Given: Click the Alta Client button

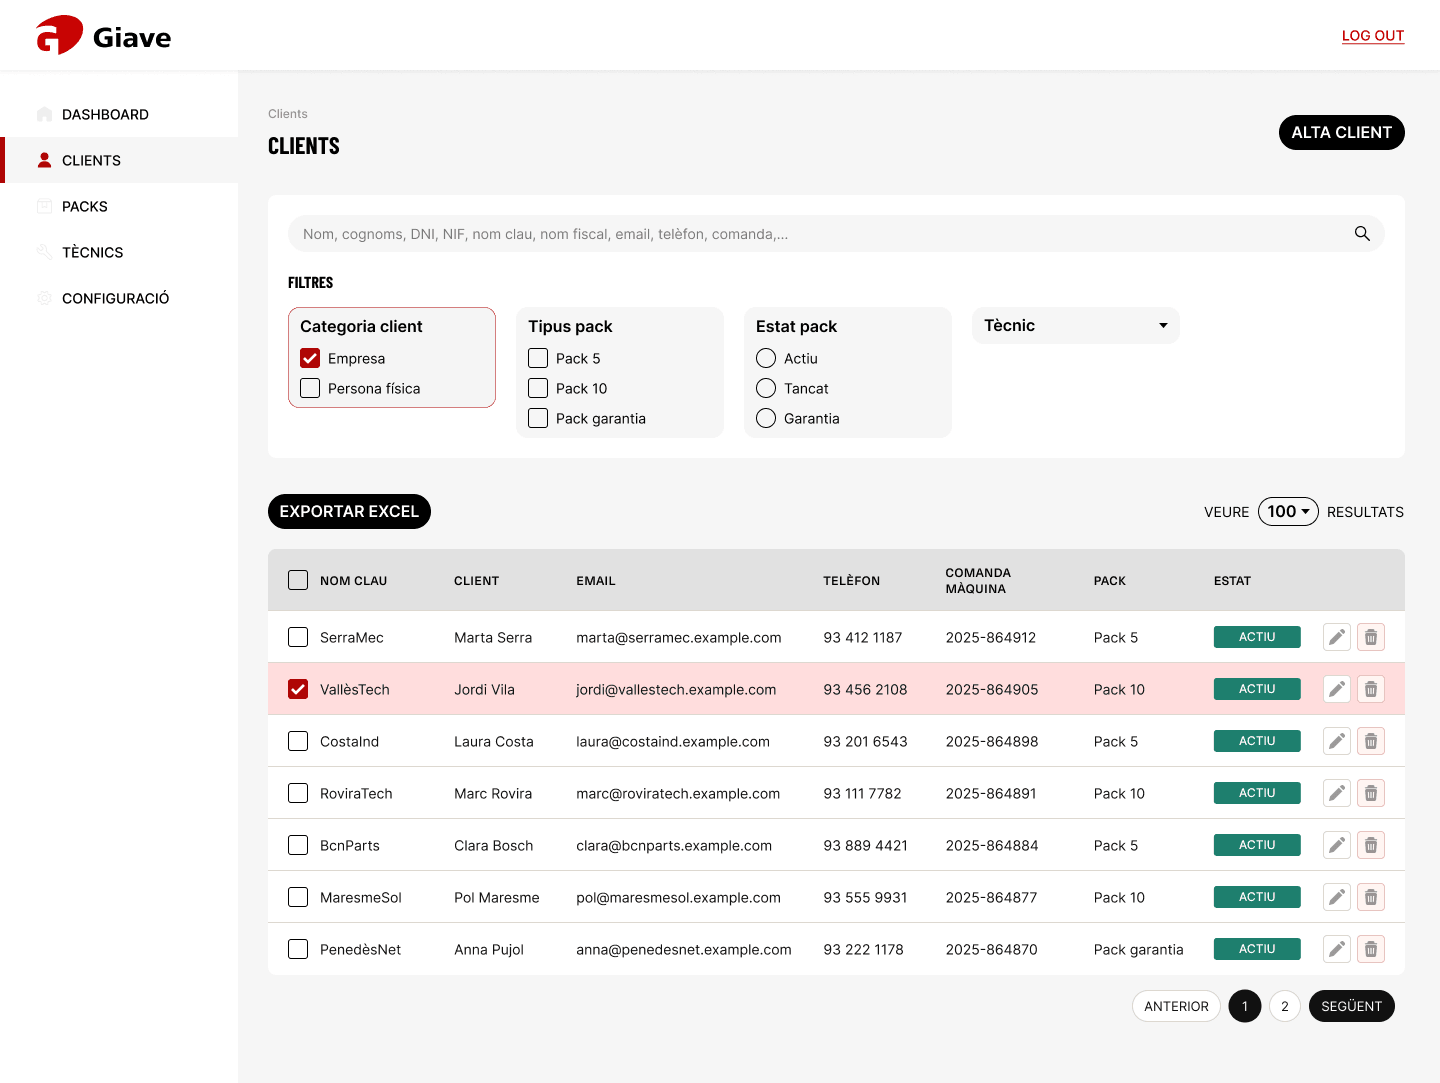Looking at the screenshot, I should click(1342, 132).
